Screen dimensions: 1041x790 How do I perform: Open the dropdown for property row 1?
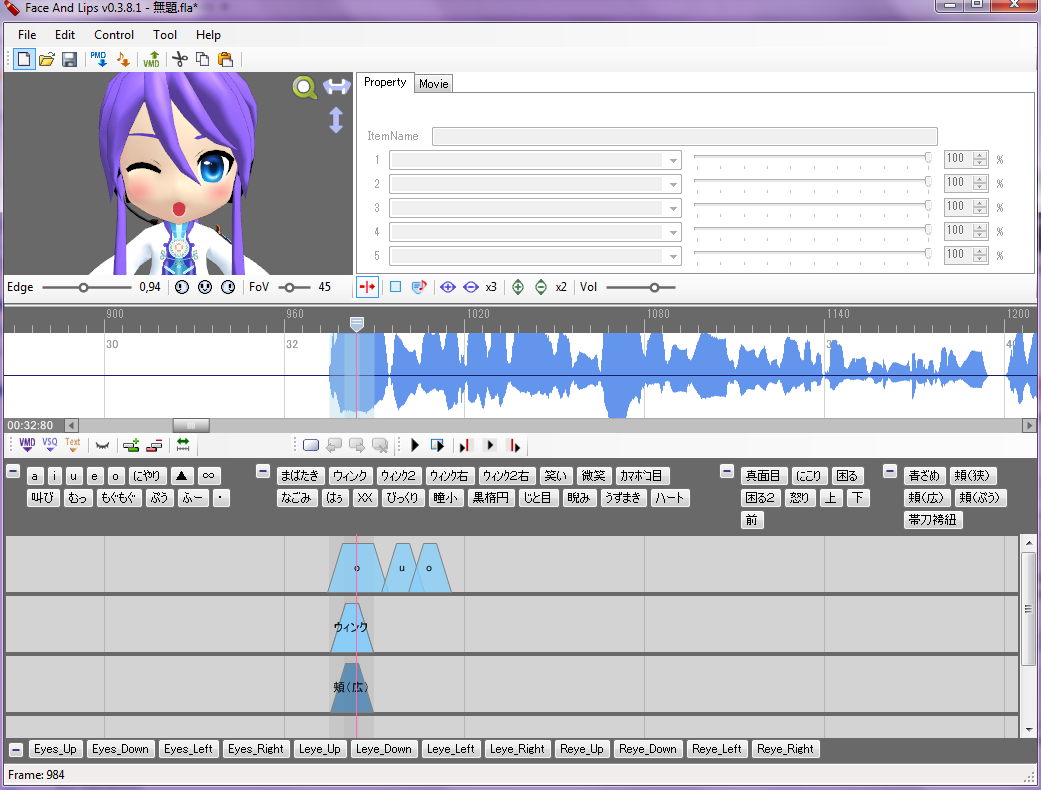[x=673, y=160]
